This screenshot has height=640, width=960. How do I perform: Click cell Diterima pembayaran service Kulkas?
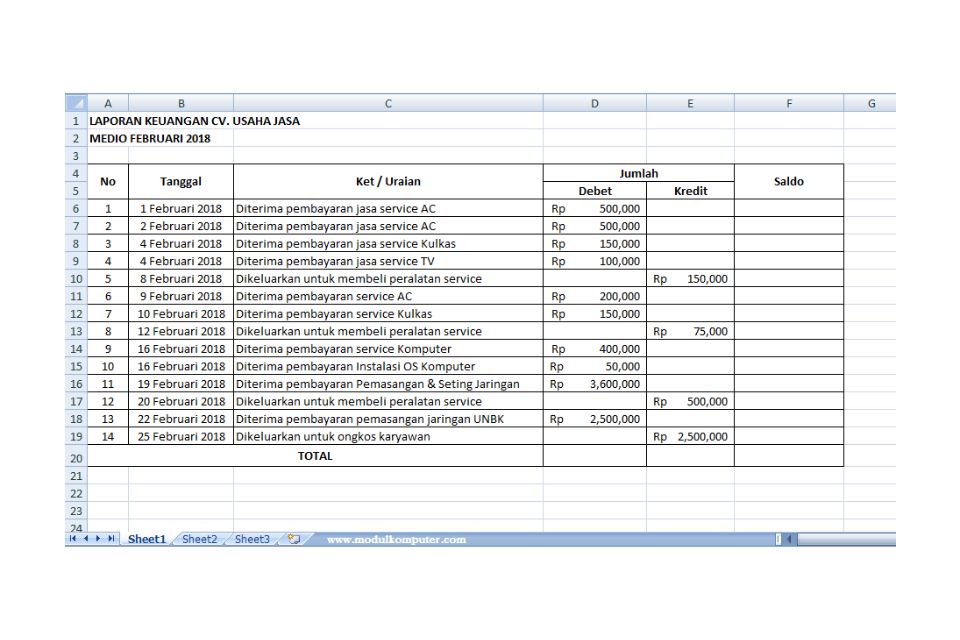(388, 314)
